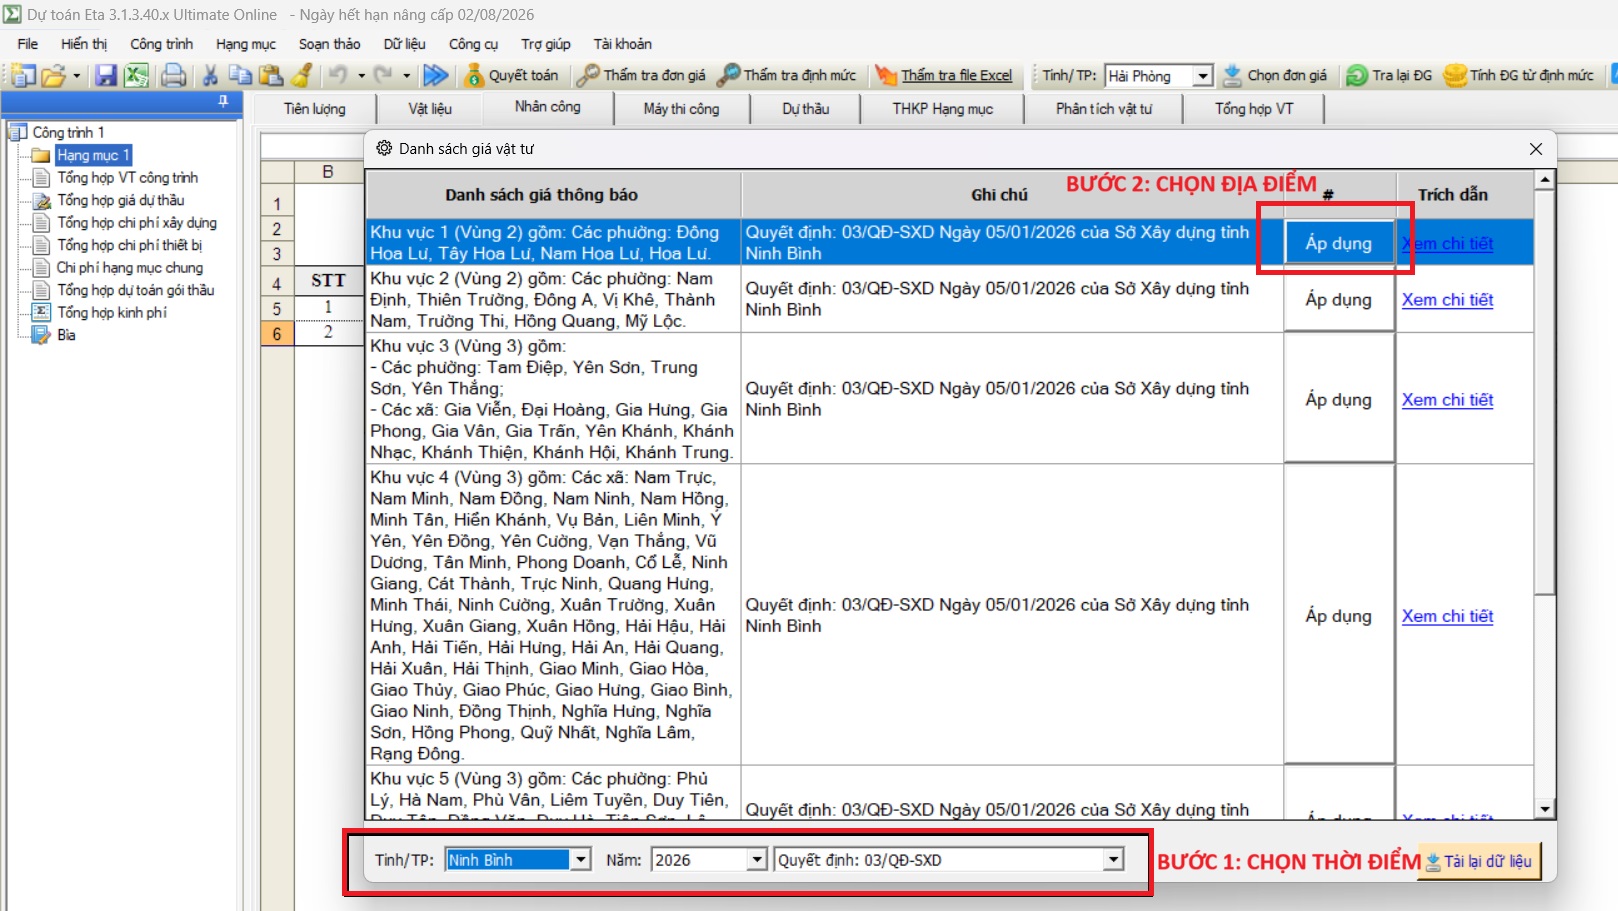
Task: Open the Dữ liệu menu
Action: coord(404,44)
